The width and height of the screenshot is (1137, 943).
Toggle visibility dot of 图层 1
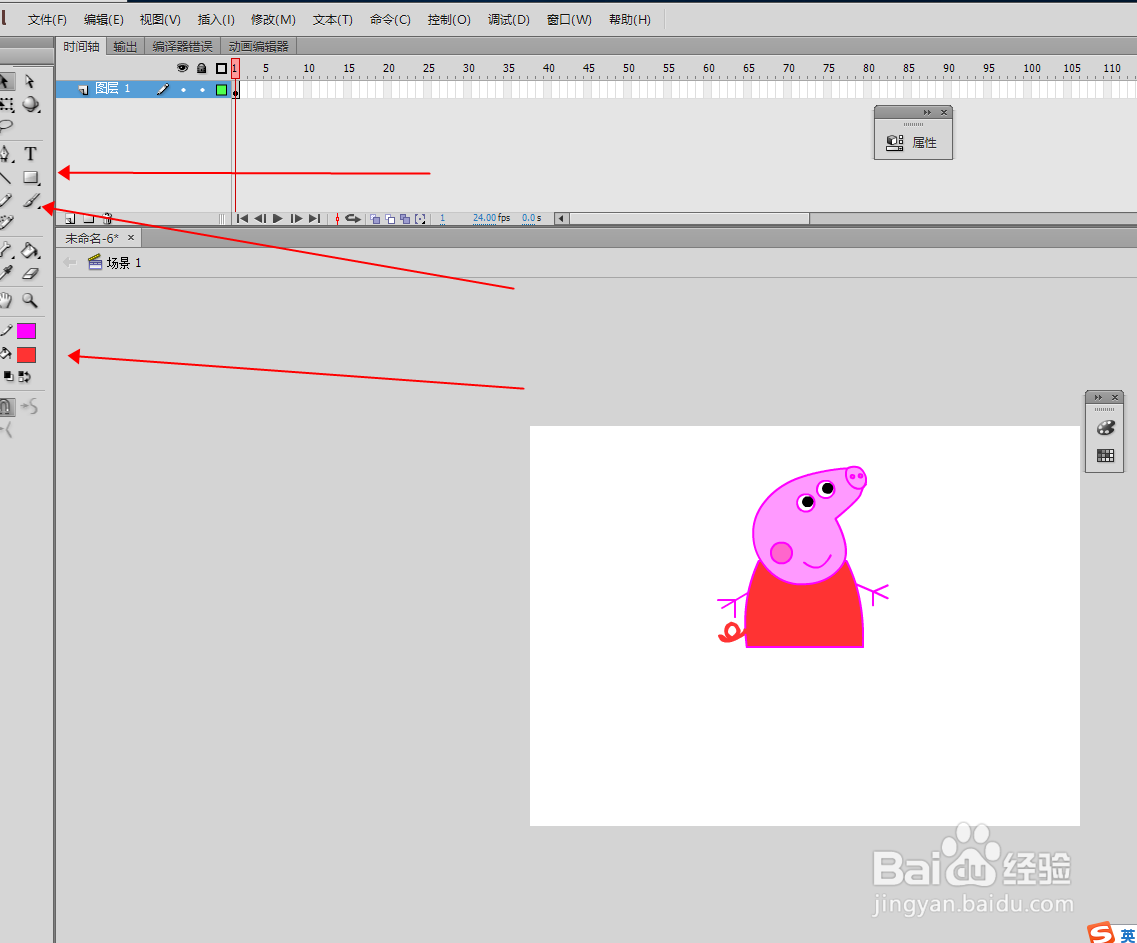[183, 90]
